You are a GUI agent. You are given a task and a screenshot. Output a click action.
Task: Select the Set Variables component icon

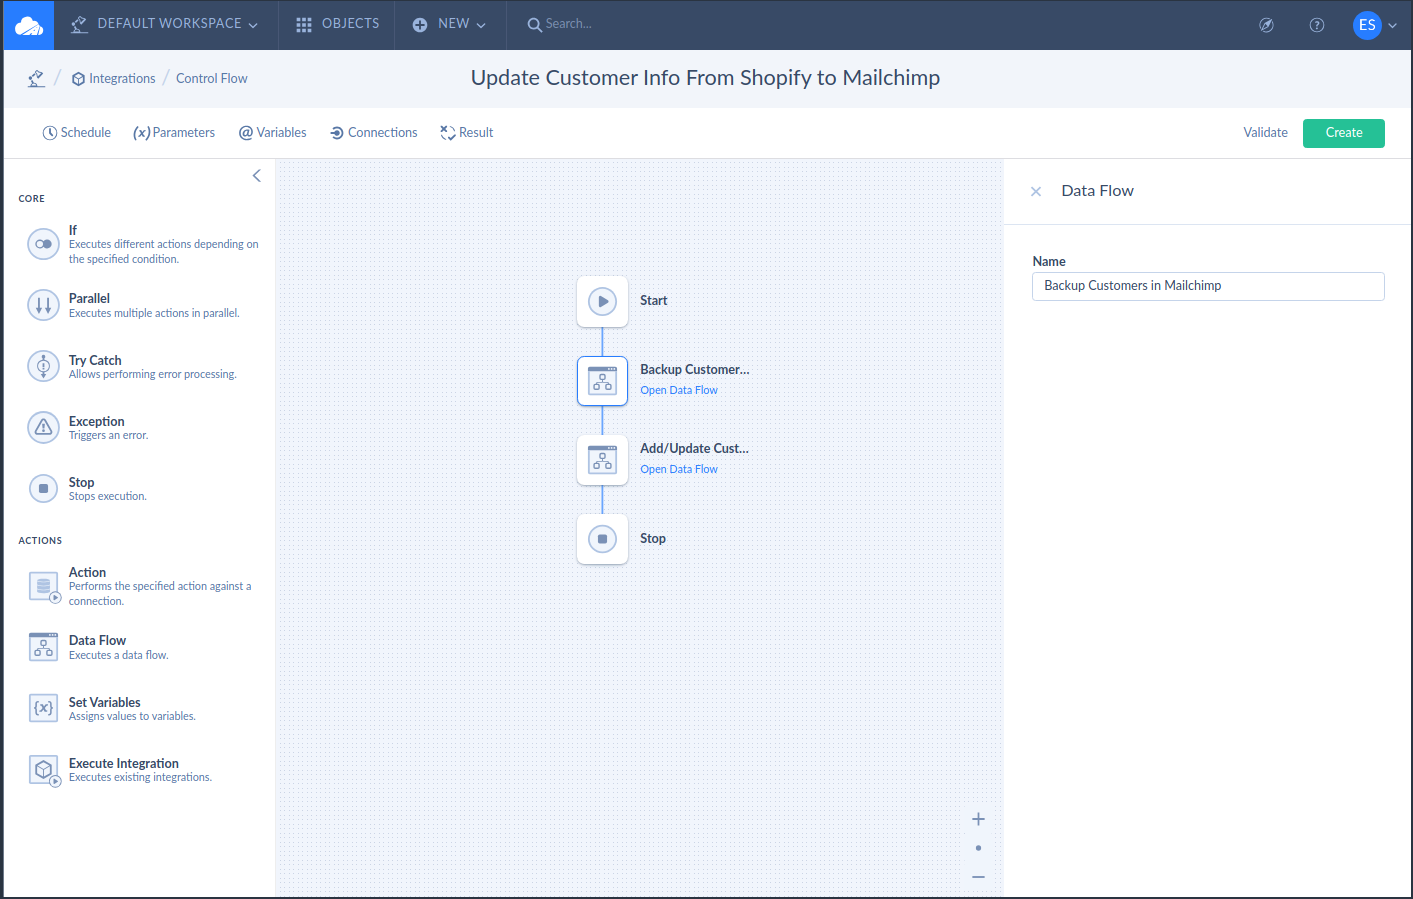[x=43, y=708]
